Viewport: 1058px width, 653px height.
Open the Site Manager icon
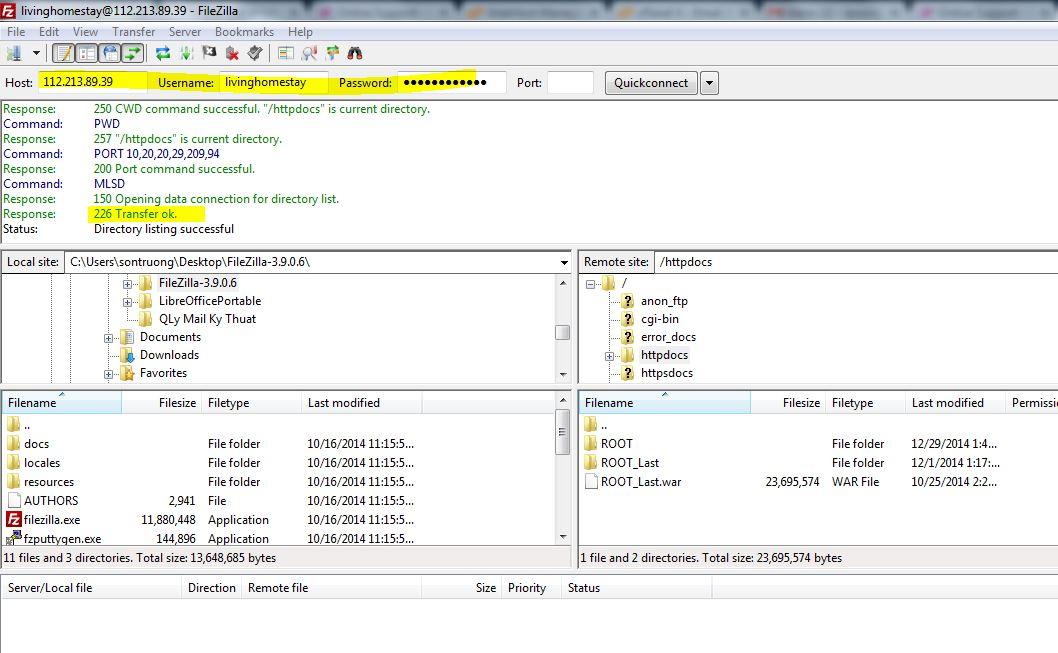(x=13, y=53)
